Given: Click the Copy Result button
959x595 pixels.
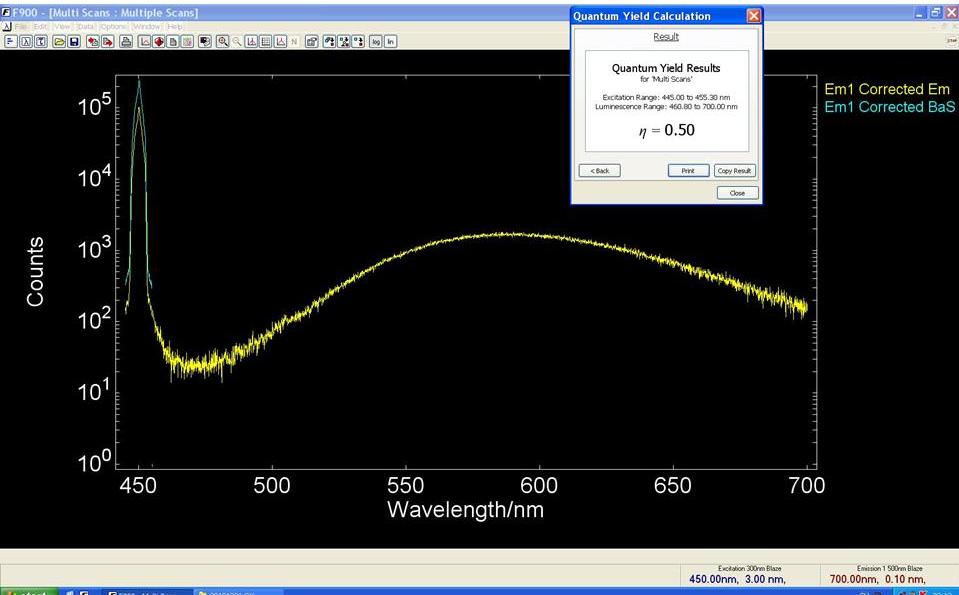Looking at the screenshot, I should coord(734,171).
